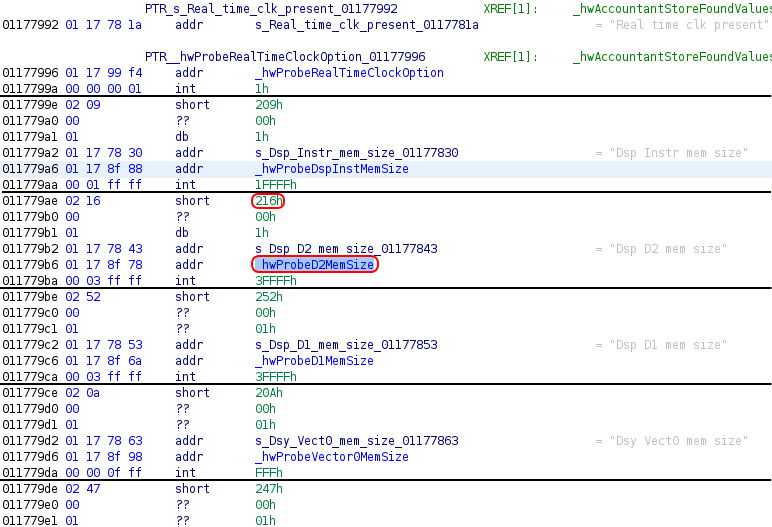The image size is (772, 527).
Task: Select s_Dsy_Vect0_mem_size_01177863 operand
Action: 356,441
